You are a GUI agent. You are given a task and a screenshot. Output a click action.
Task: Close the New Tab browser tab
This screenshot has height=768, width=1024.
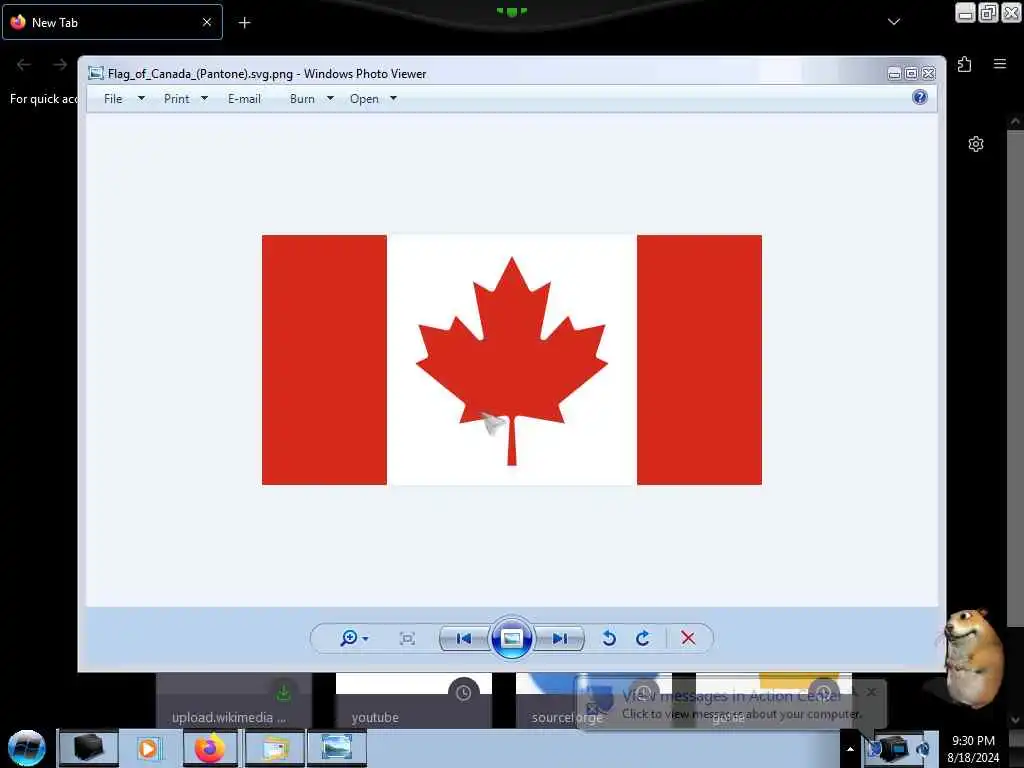click(x=207, y=22)
